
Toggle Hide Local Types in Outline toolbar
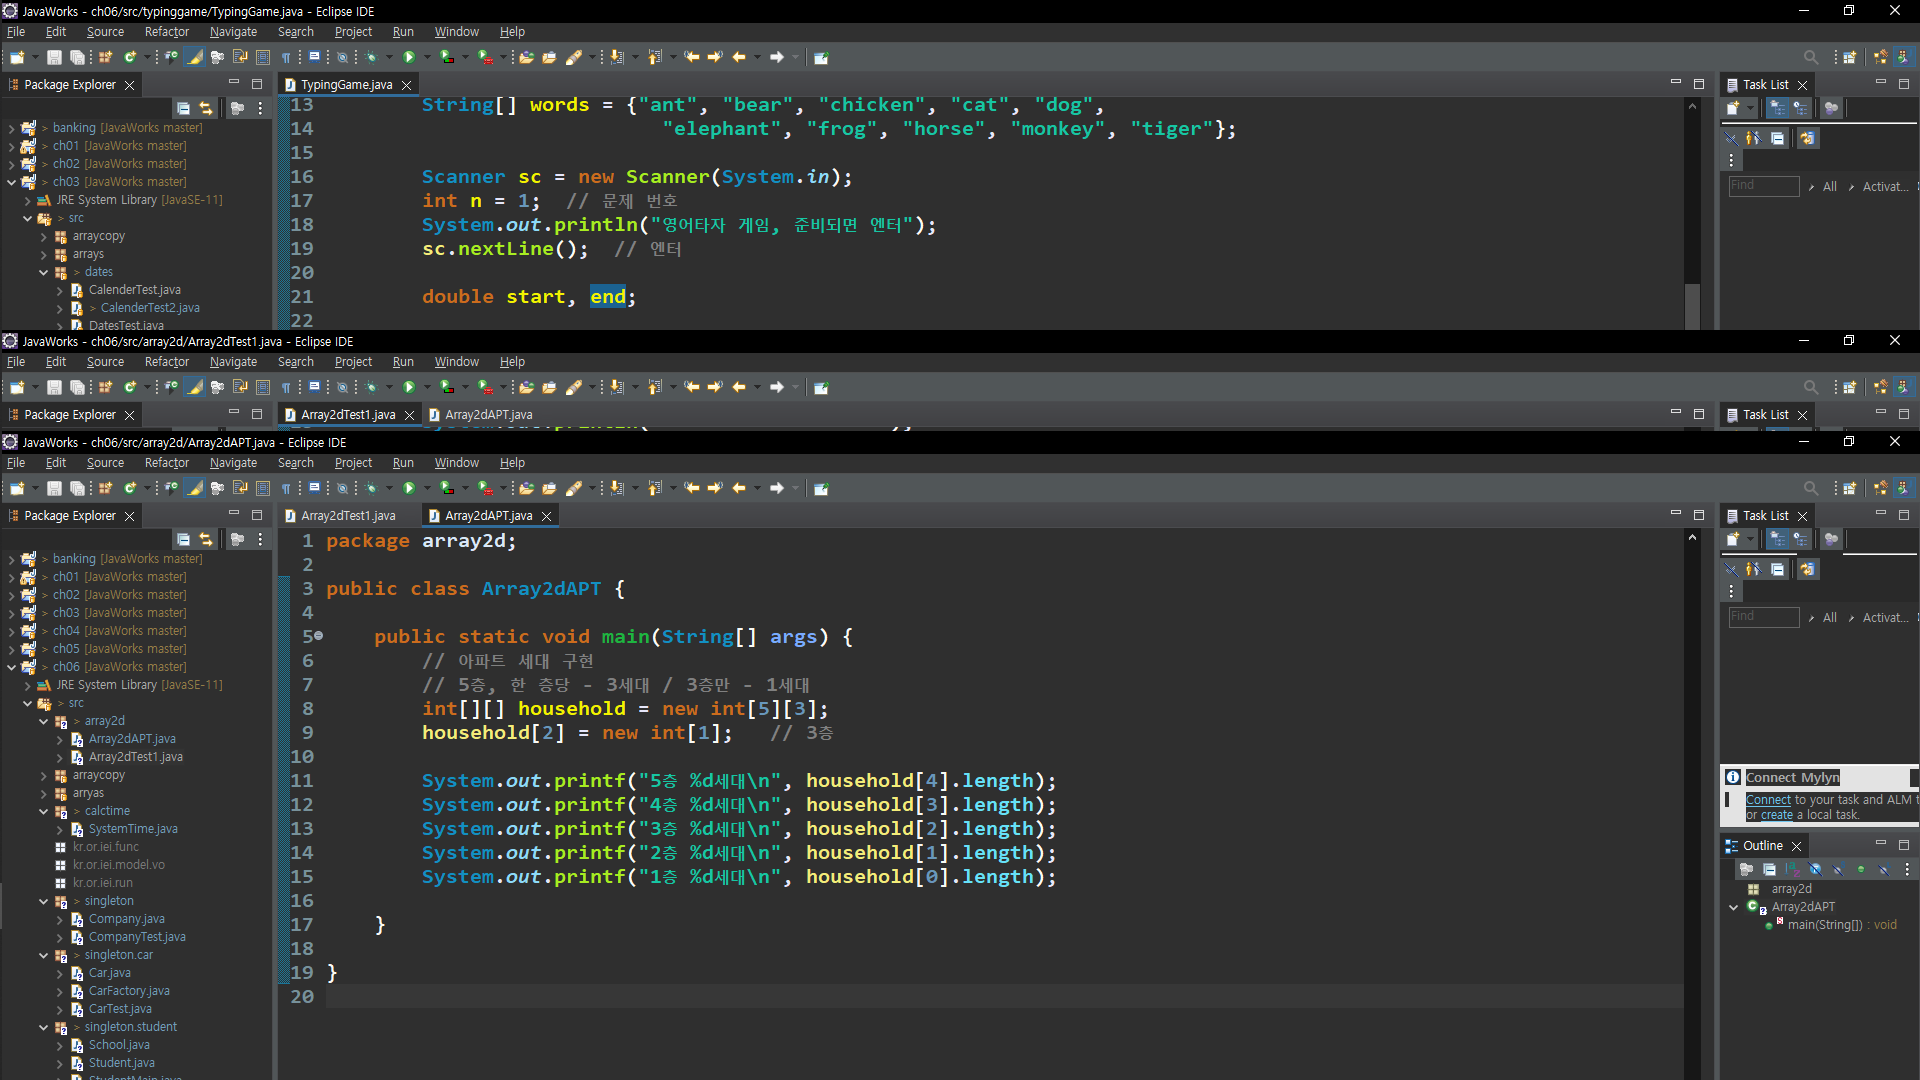pyautogui.click(x=1884, y=870)
